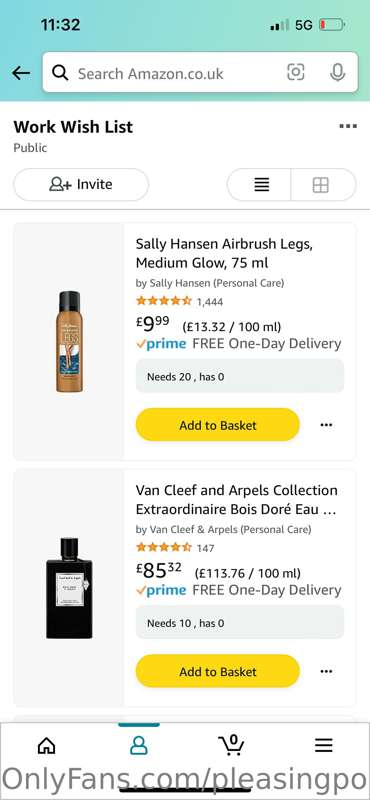Add Van Cleef and Arpels perfume to basket
This screenshot has height=800, width=370.
click(217, 671)
